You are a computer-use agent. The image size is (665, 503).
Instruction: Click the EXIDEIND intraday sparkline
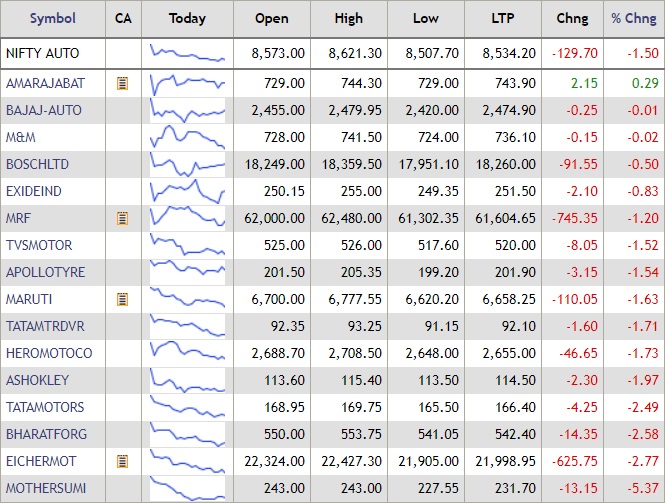[187, 191]
